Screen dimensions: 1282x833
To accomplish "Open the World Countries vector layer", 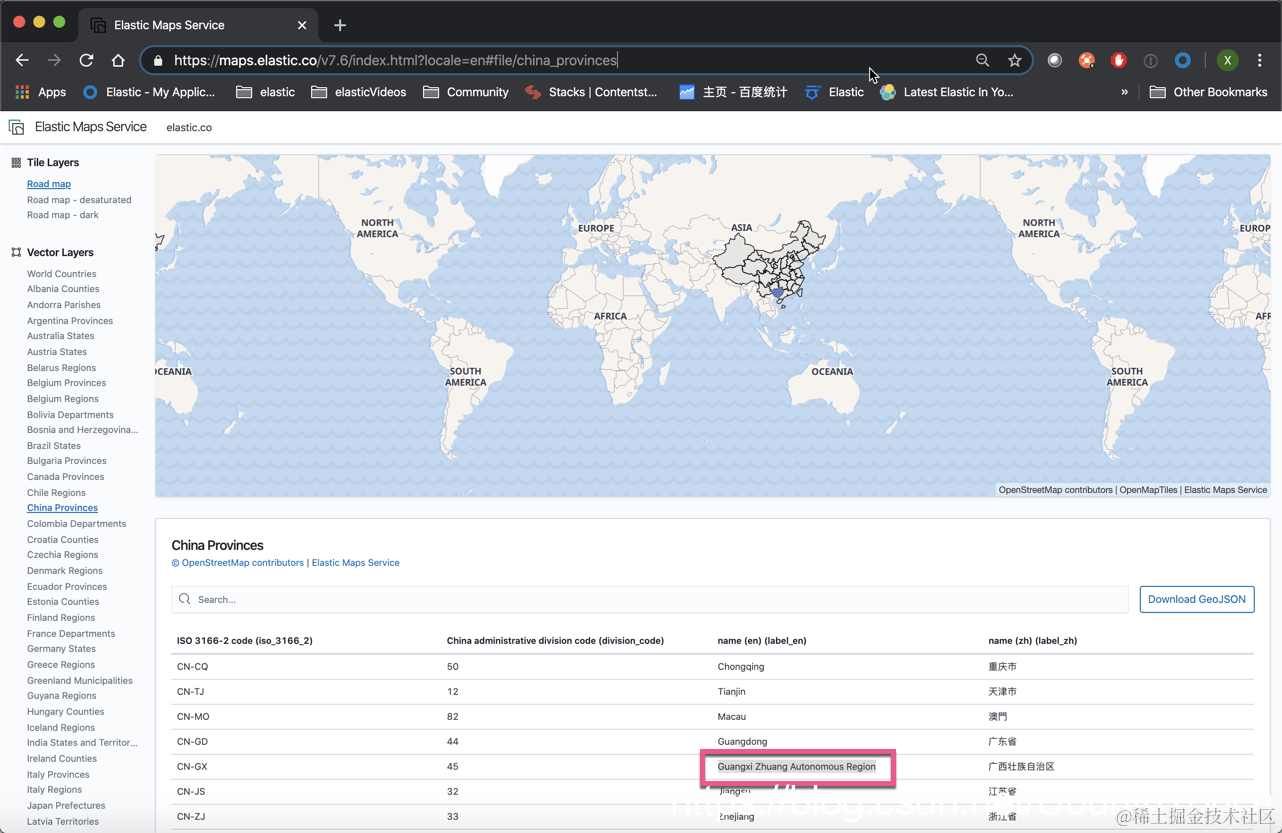I will point(62,274).
